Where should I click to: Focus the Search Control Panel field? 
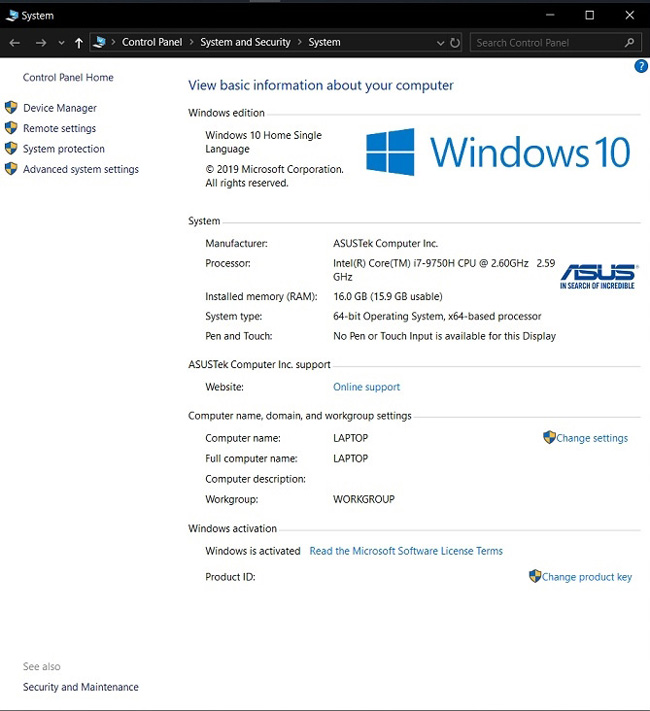[556, 43]
